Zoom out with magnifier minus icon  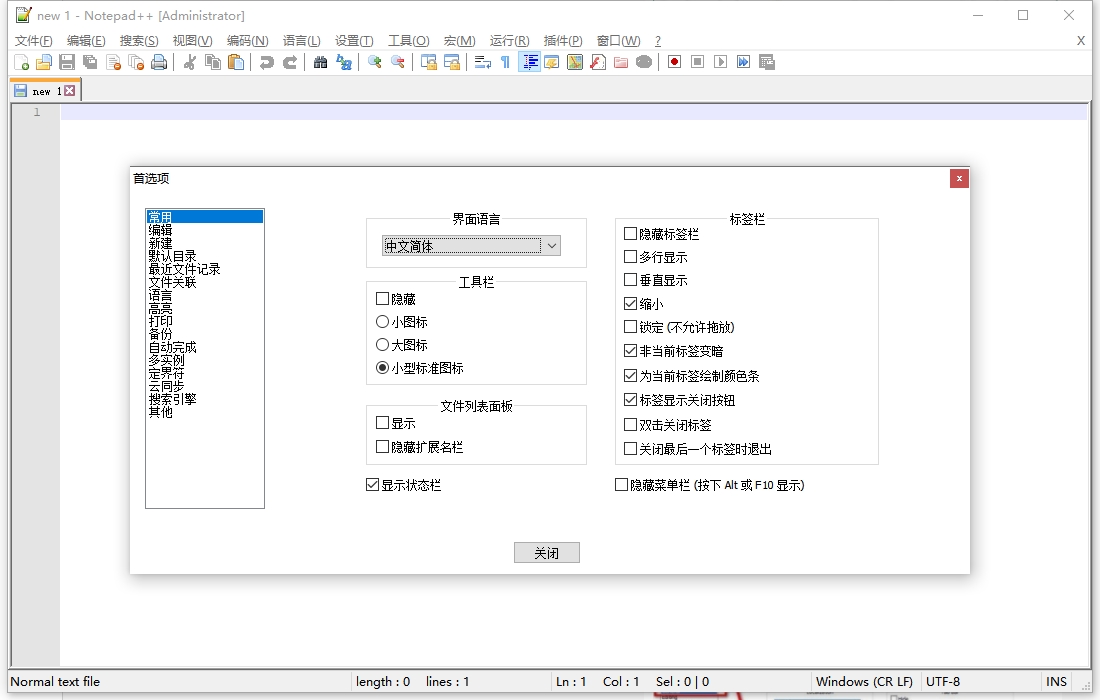pos(398,62)
